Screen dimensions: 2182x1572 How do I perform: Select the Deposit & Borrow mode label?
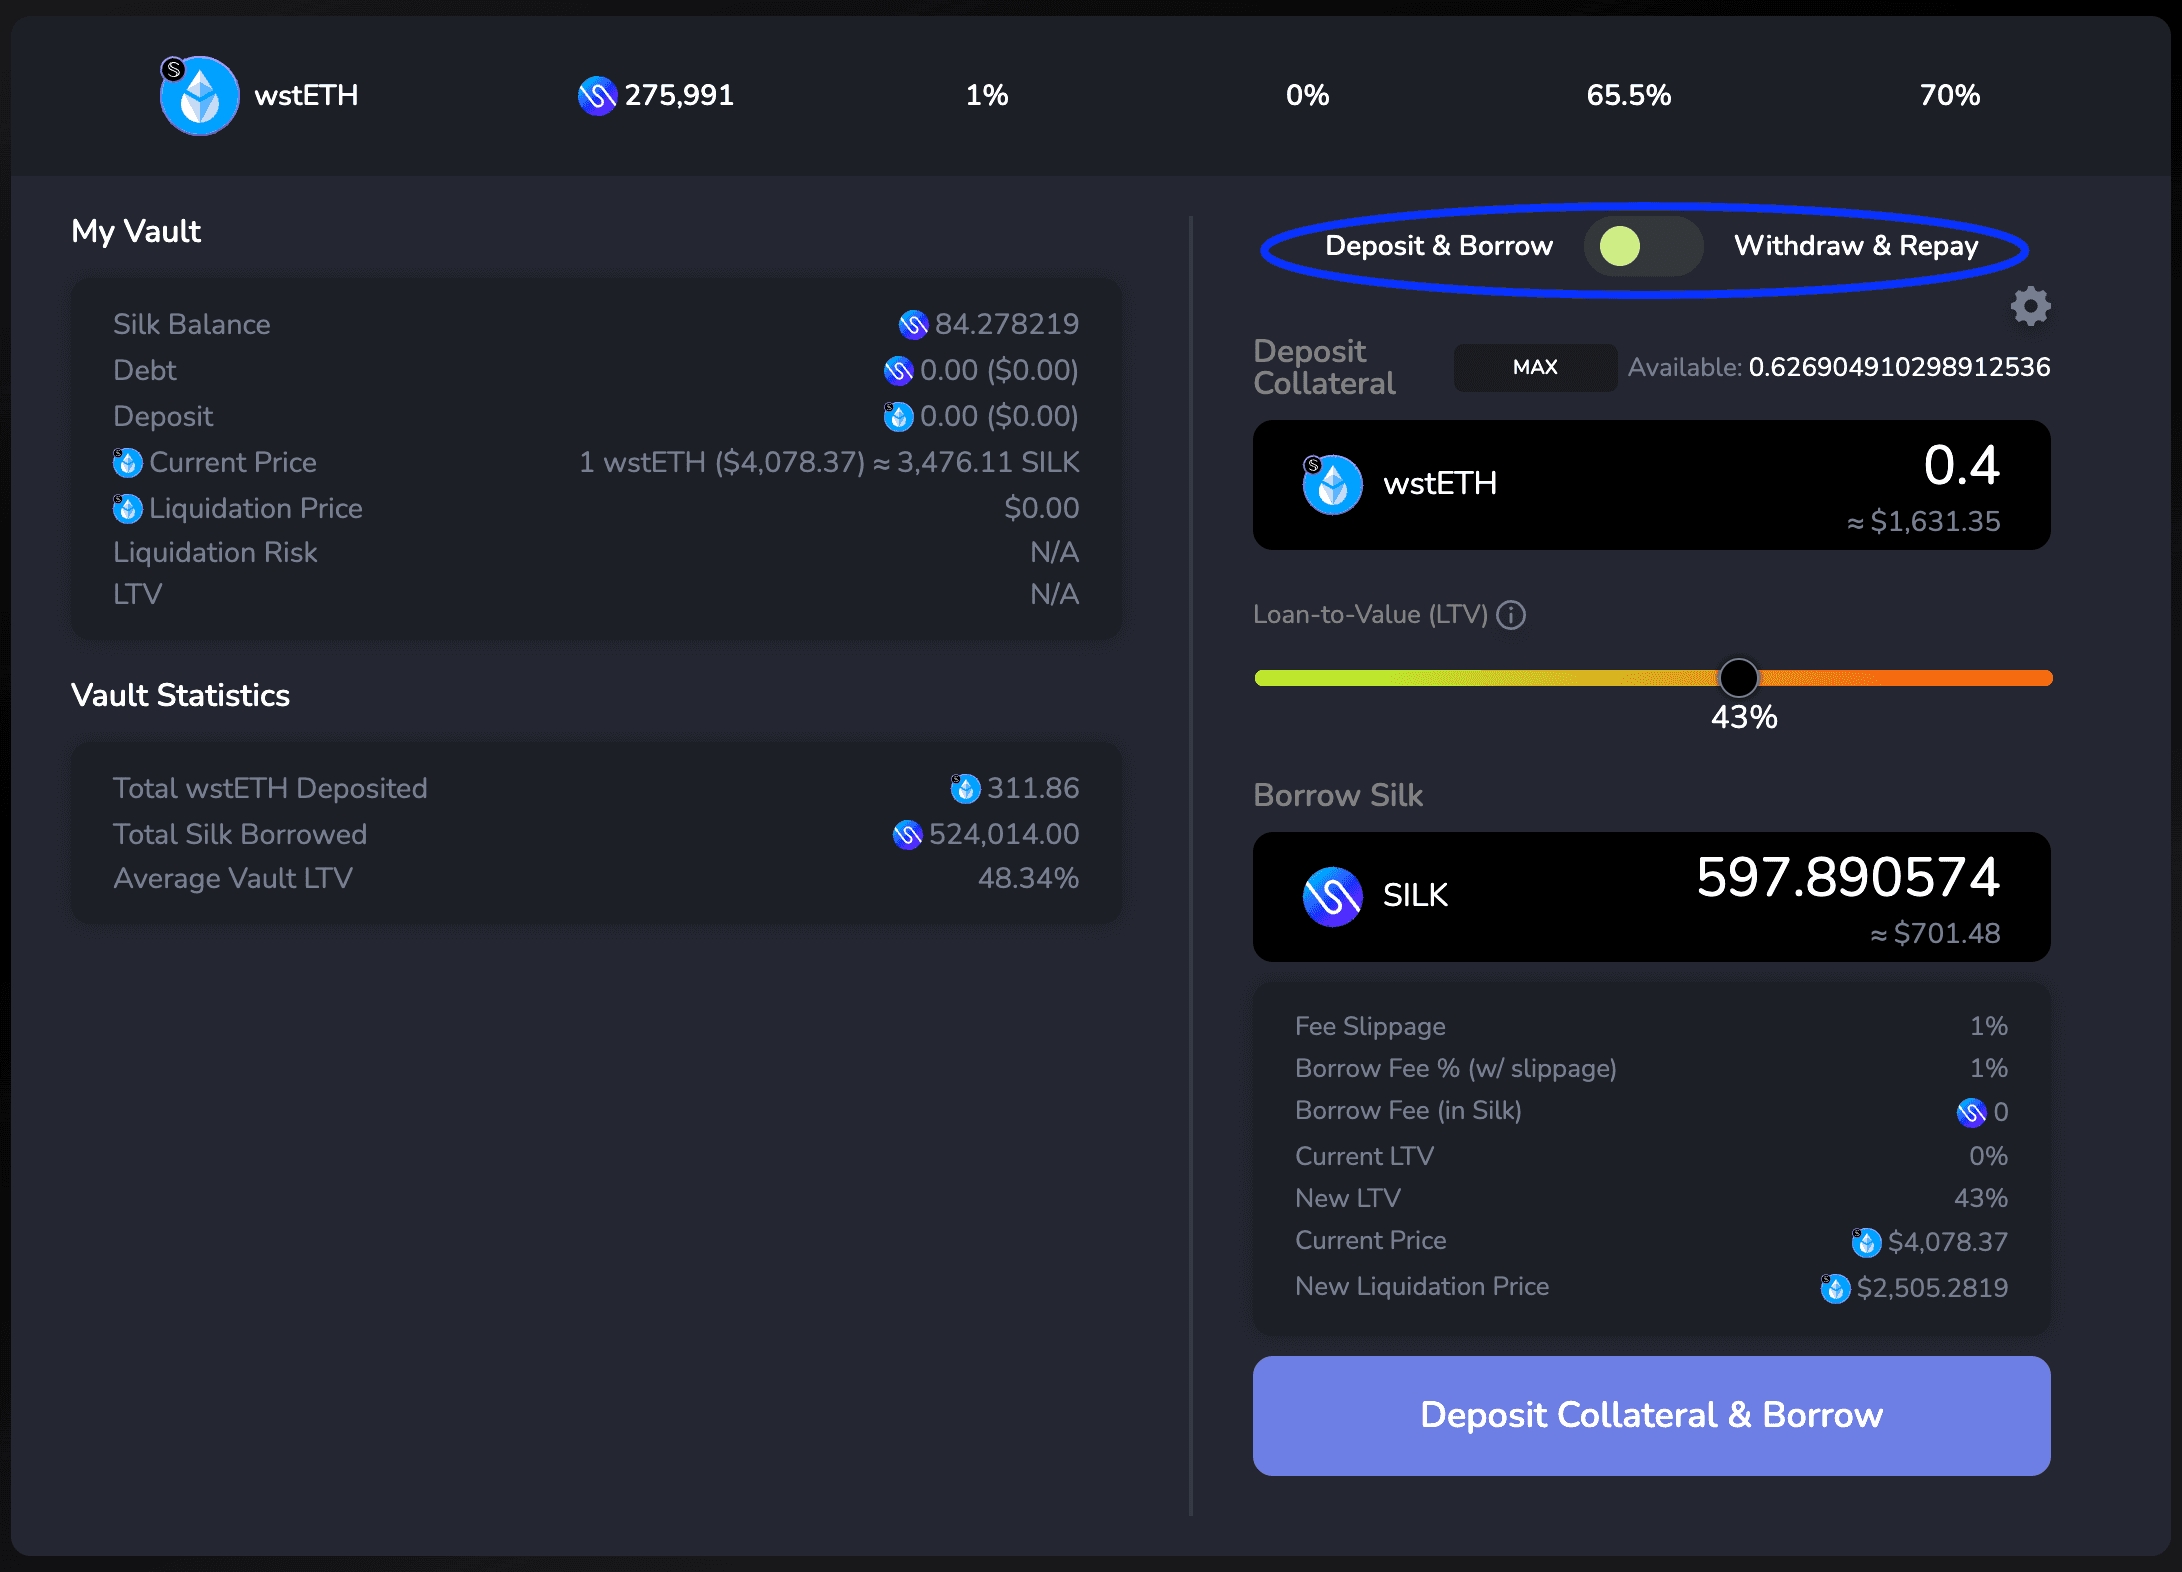[x=1438, y=246]
